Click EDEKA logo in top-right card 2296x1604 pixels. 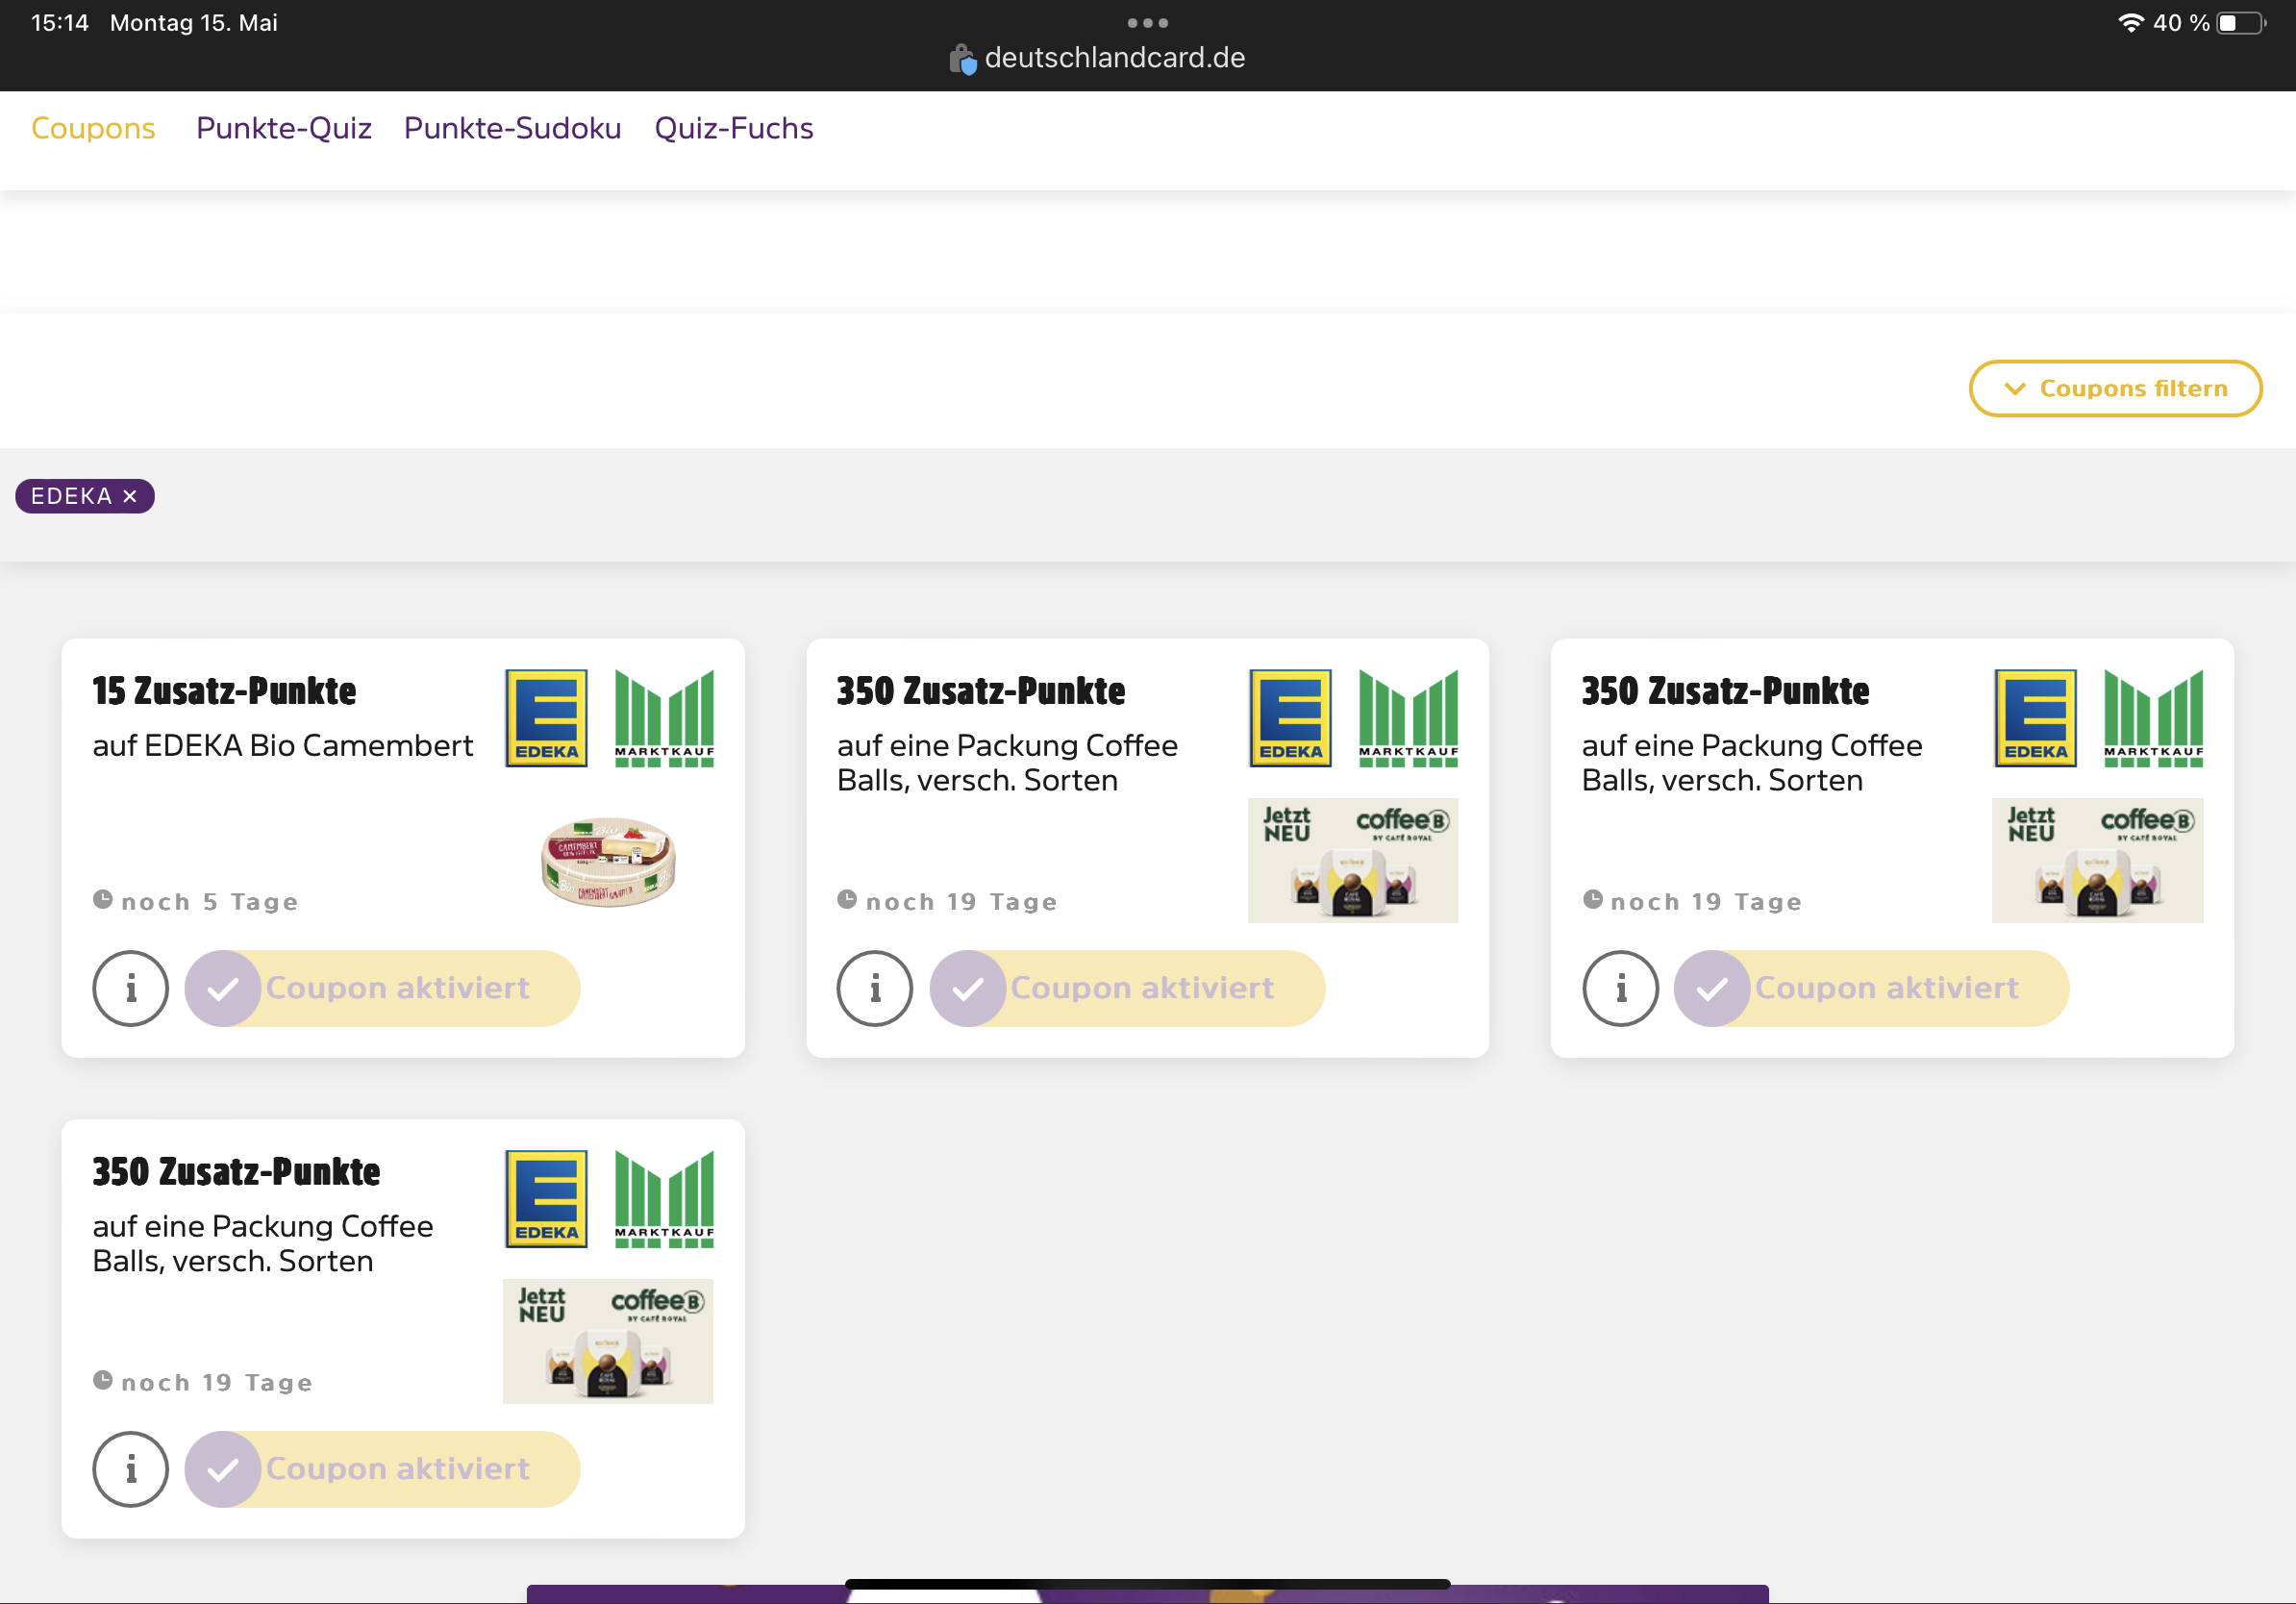point(2035,718)
